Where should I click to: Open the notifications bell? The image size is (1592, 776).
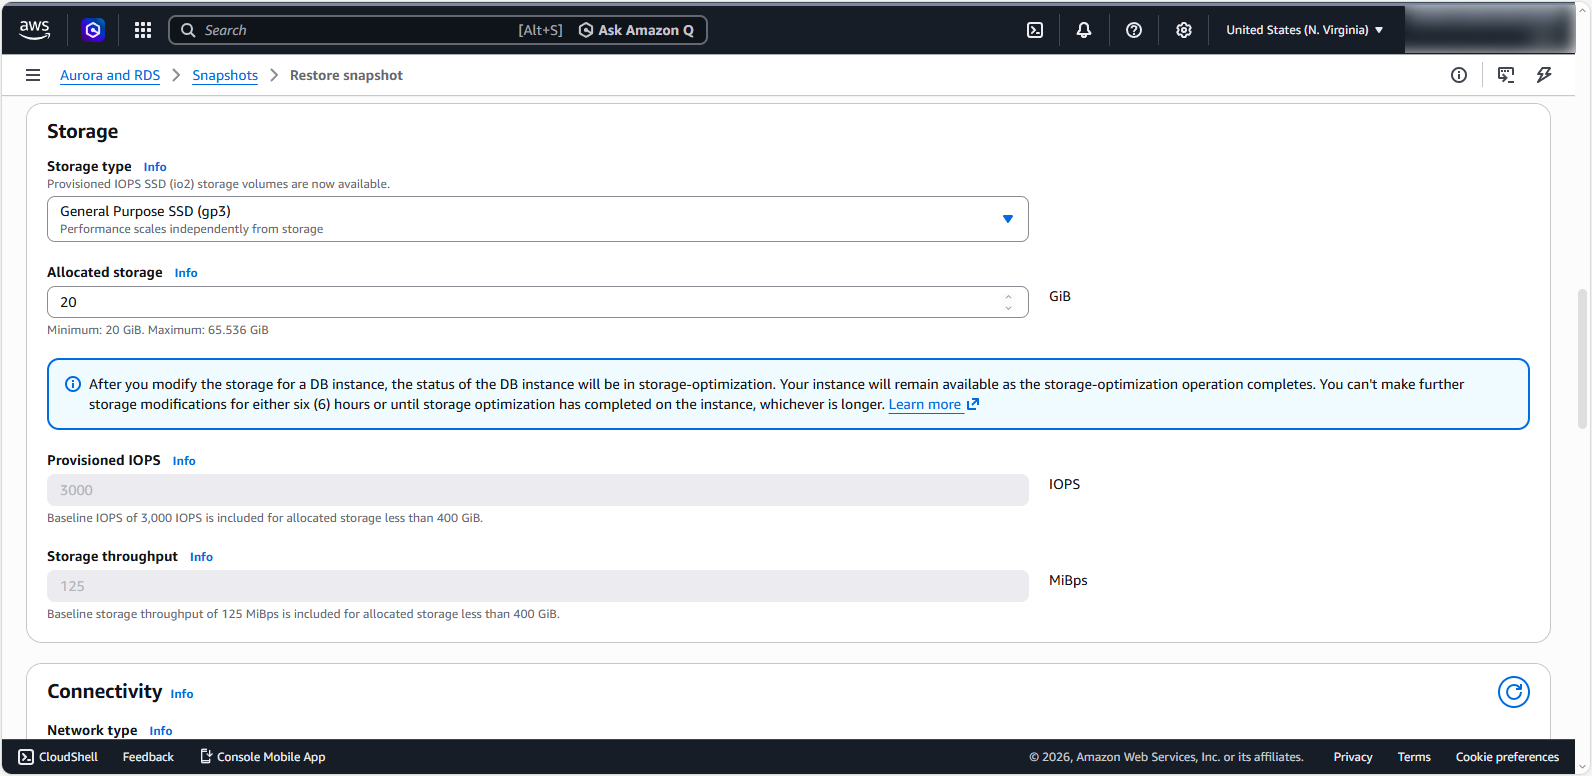[1084, 30]
